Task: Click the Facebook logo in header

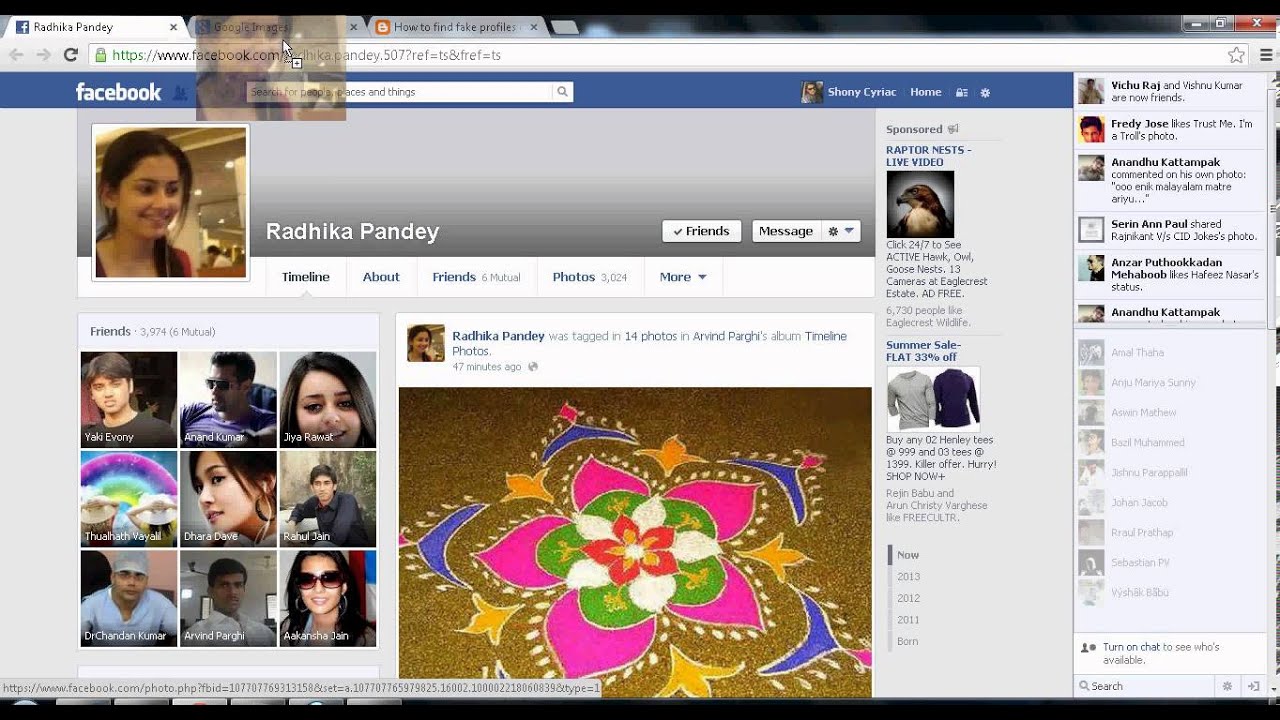Action: [x=118, y=92]
